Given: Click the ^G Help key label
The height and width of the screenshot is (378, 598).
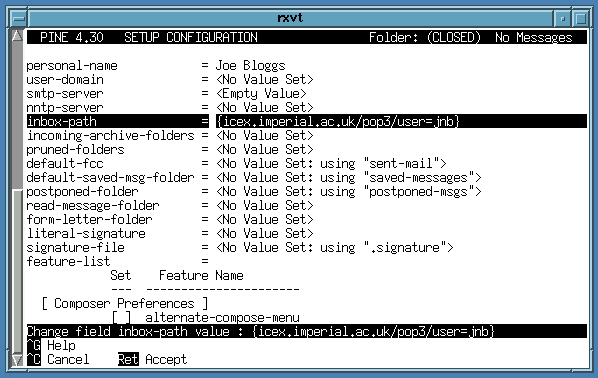Looking at the screenshot, I should click(x=51, y=346).
